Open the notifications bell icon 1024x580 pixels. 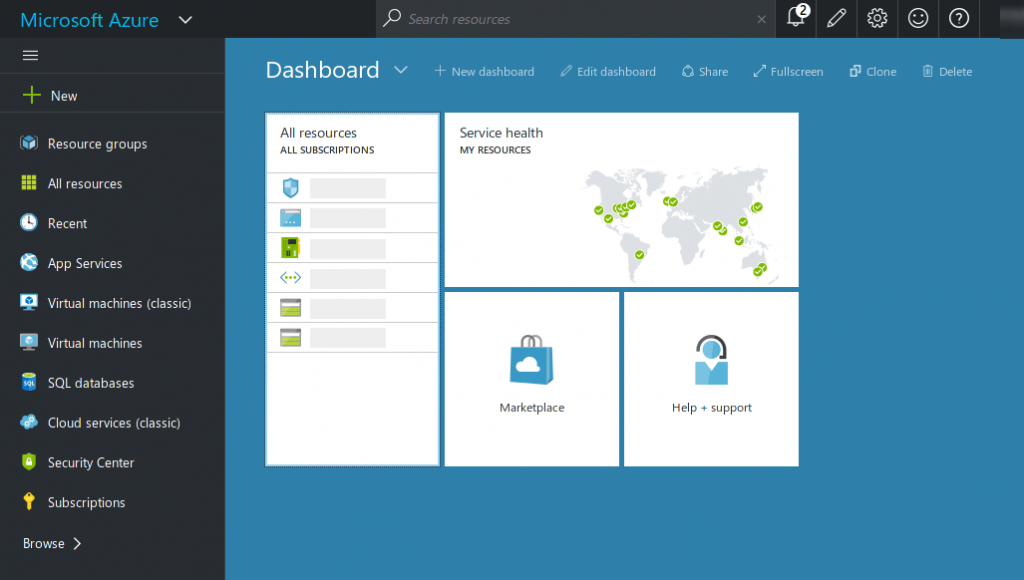click(796, 18)
